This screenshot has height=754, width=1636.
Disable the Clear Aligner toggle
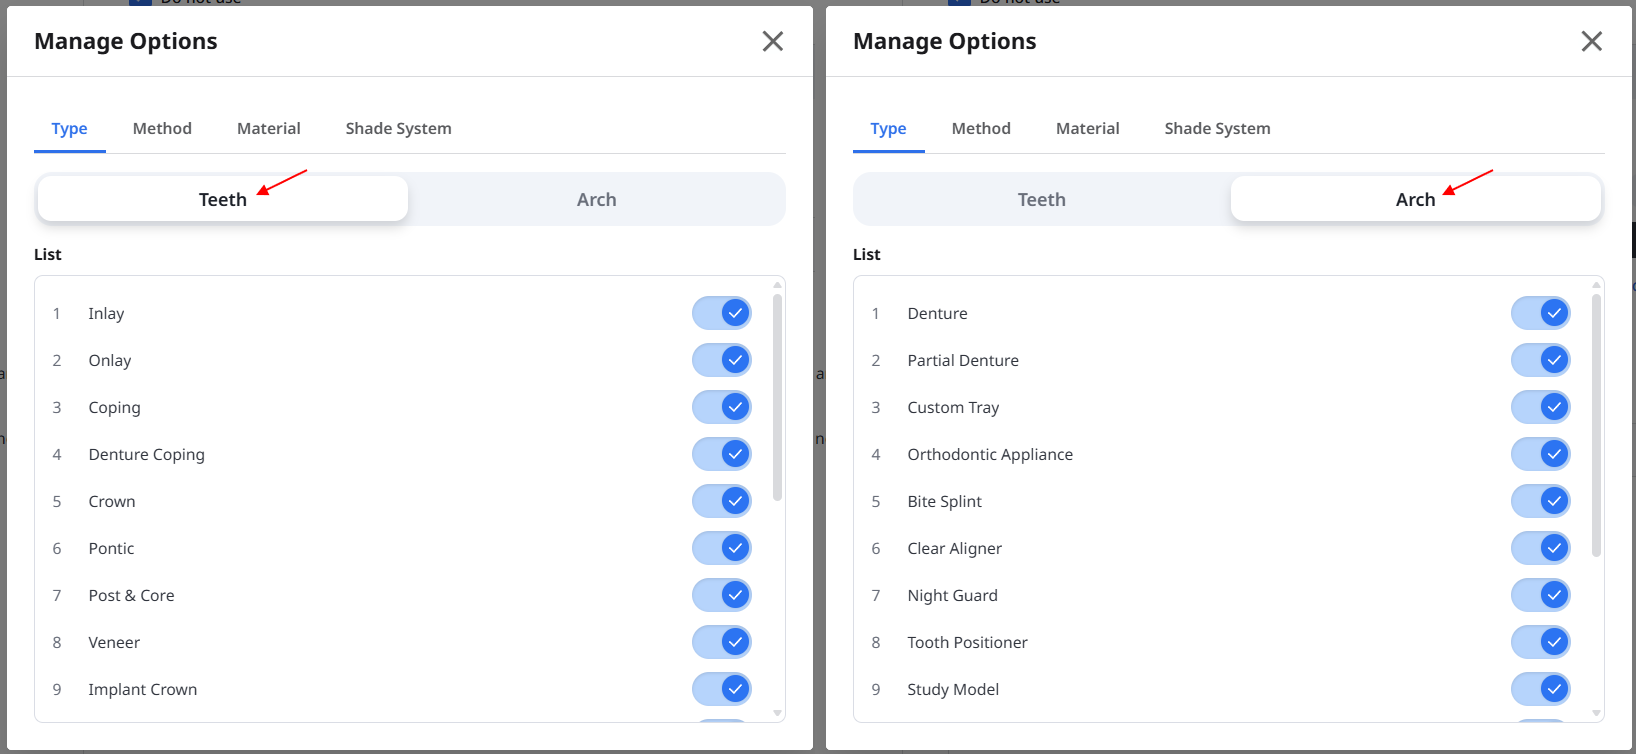click(x=1541, y=548)
